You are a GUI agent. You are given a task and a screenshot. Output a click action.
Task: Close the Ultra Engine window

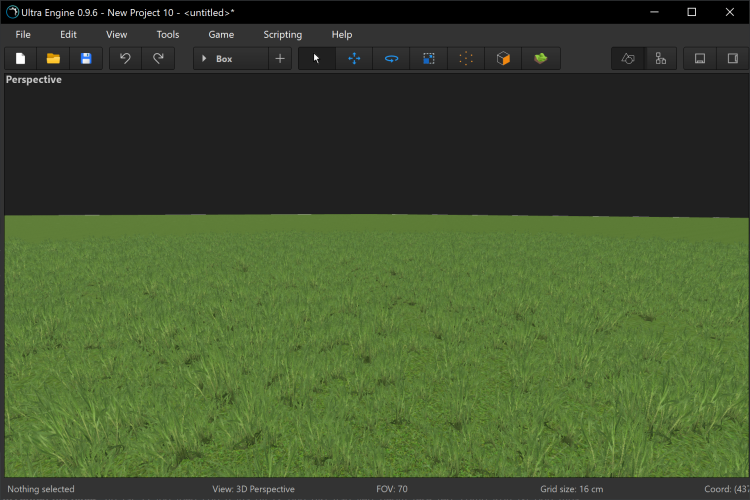coord(729,12)
